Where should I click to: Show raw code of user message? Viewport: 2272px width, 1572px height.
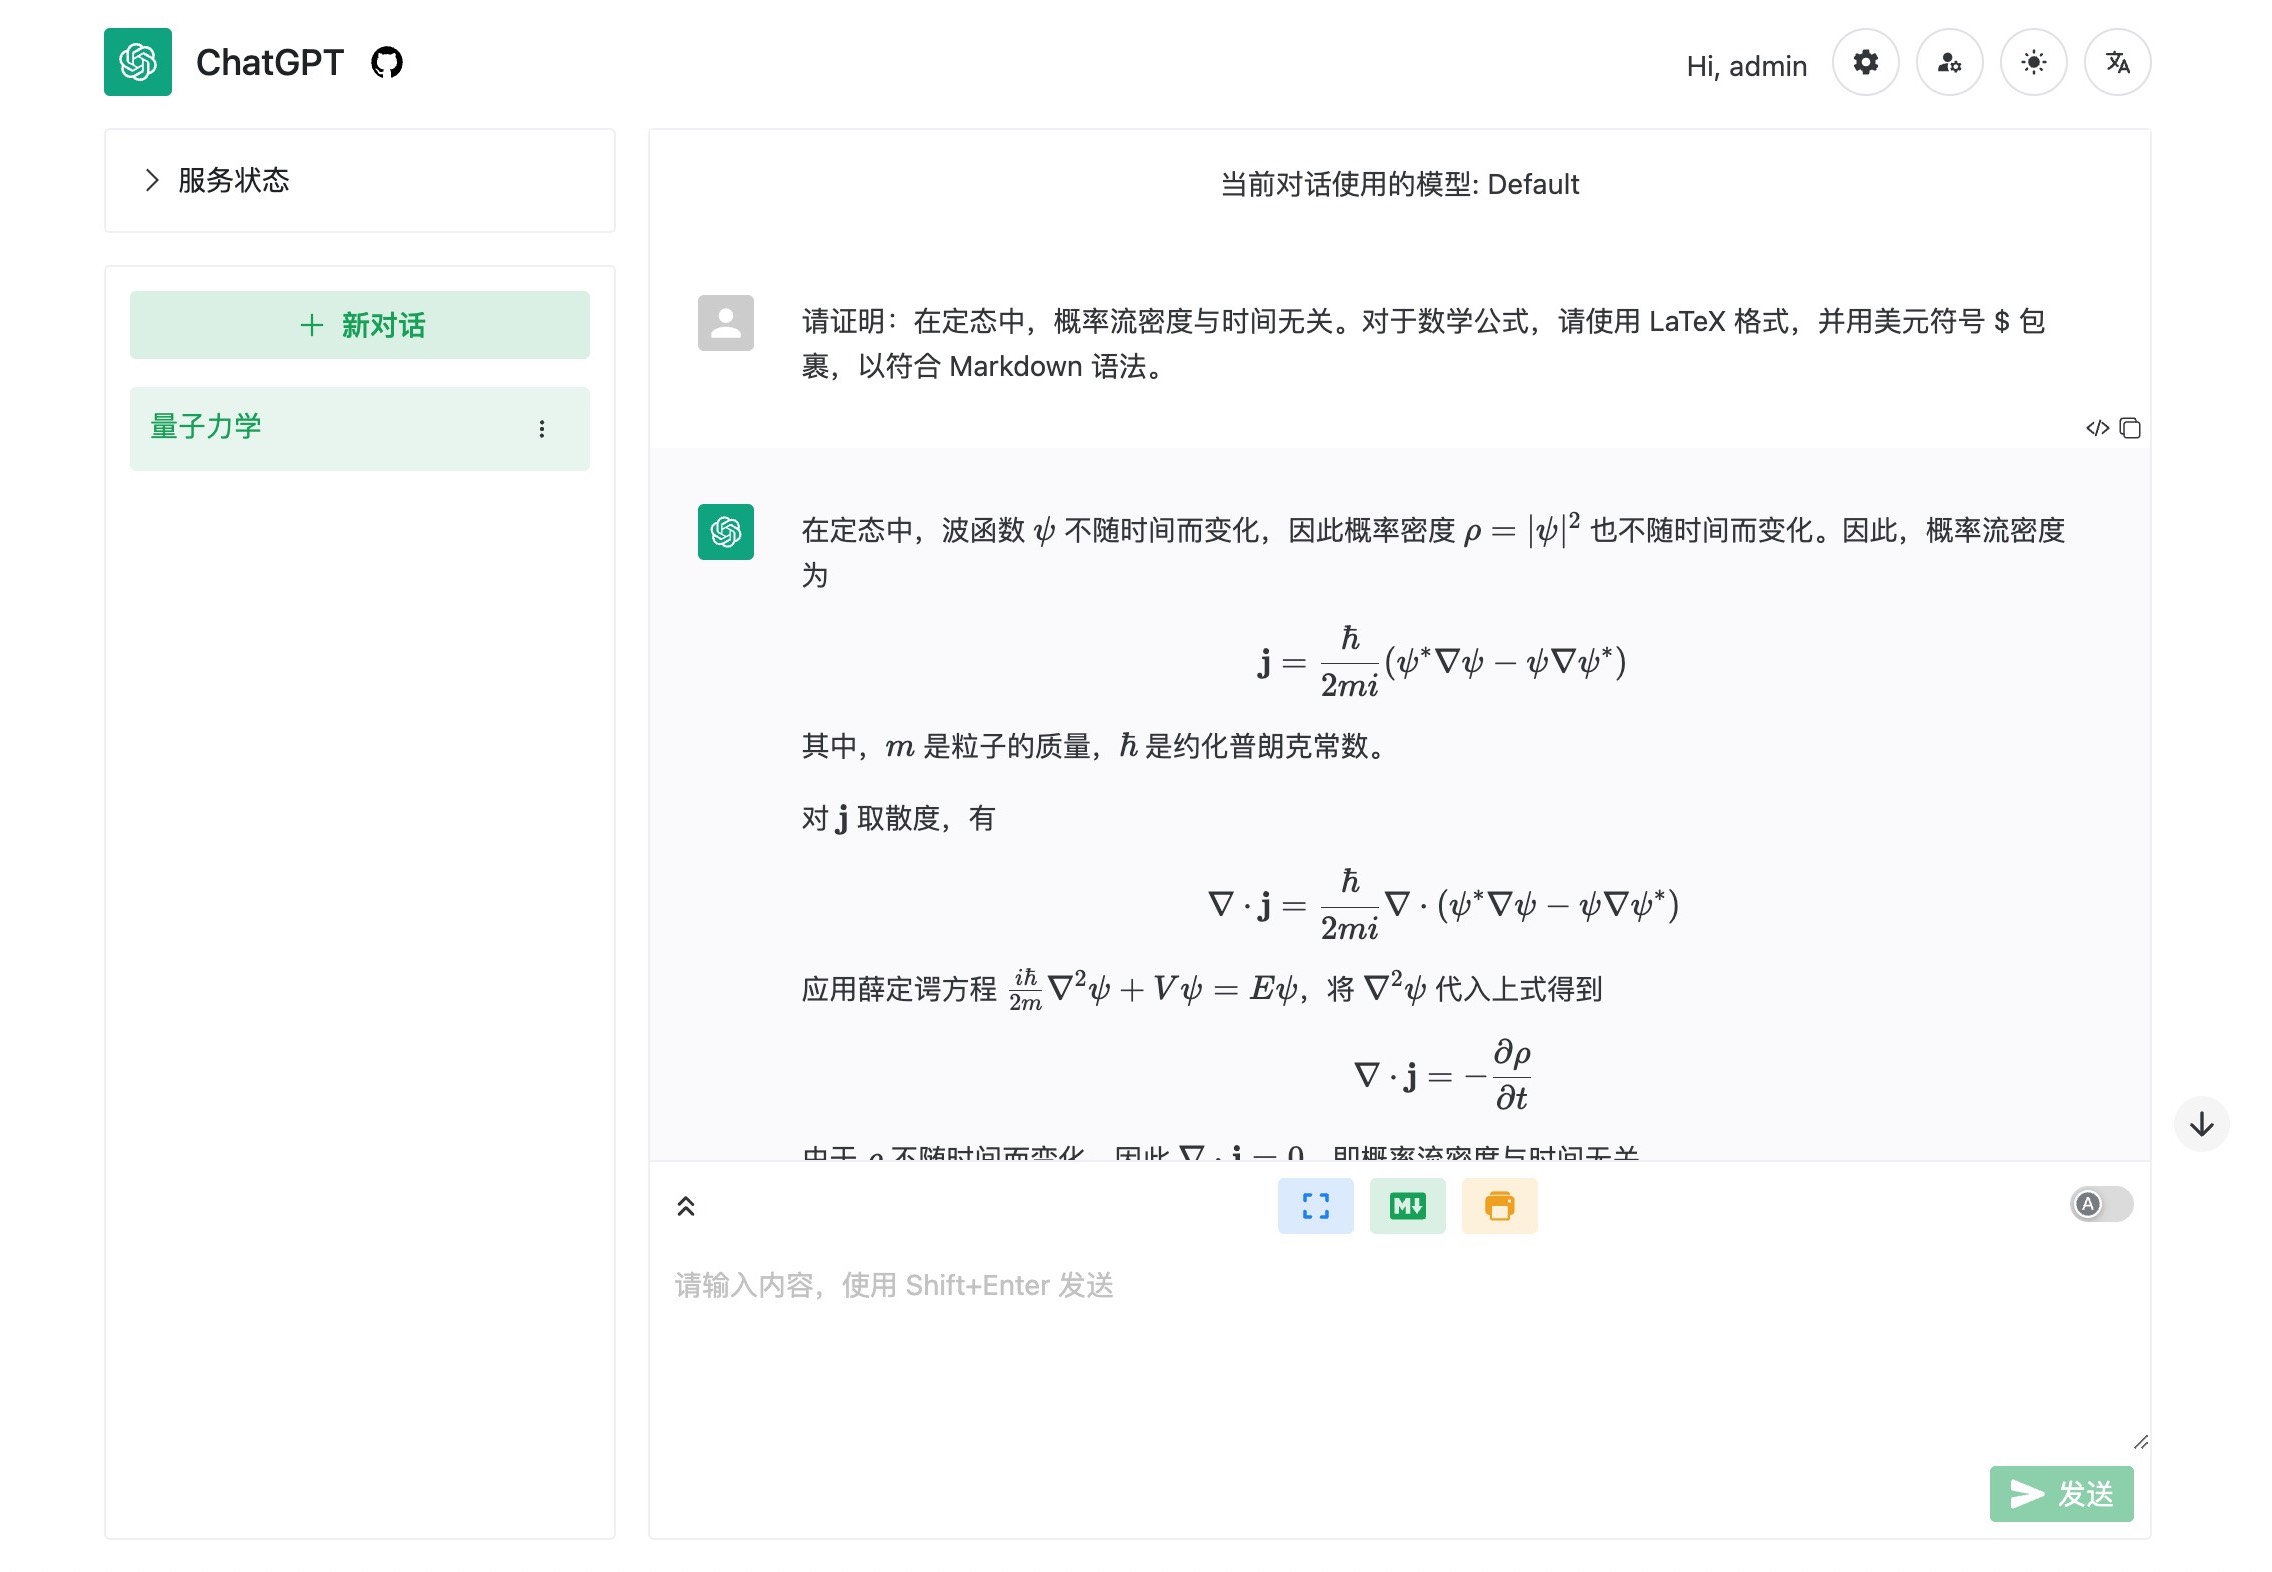click(x=2097, y=428)
